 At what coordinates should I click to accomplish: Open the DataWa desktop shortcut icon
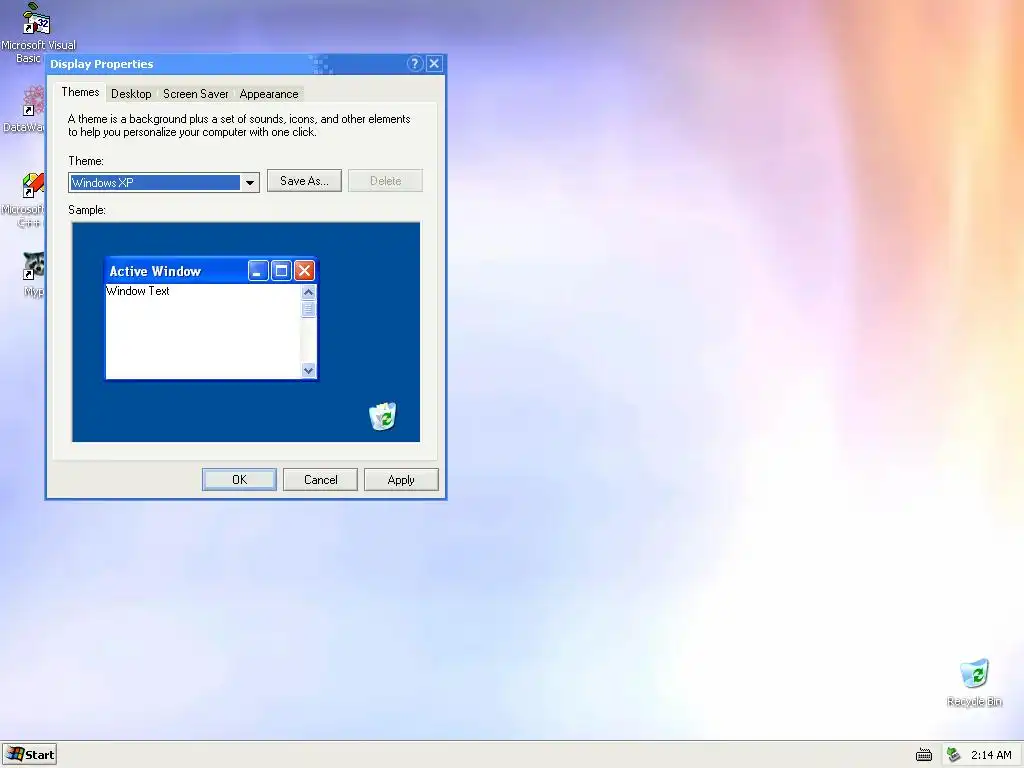coord(33,103)
